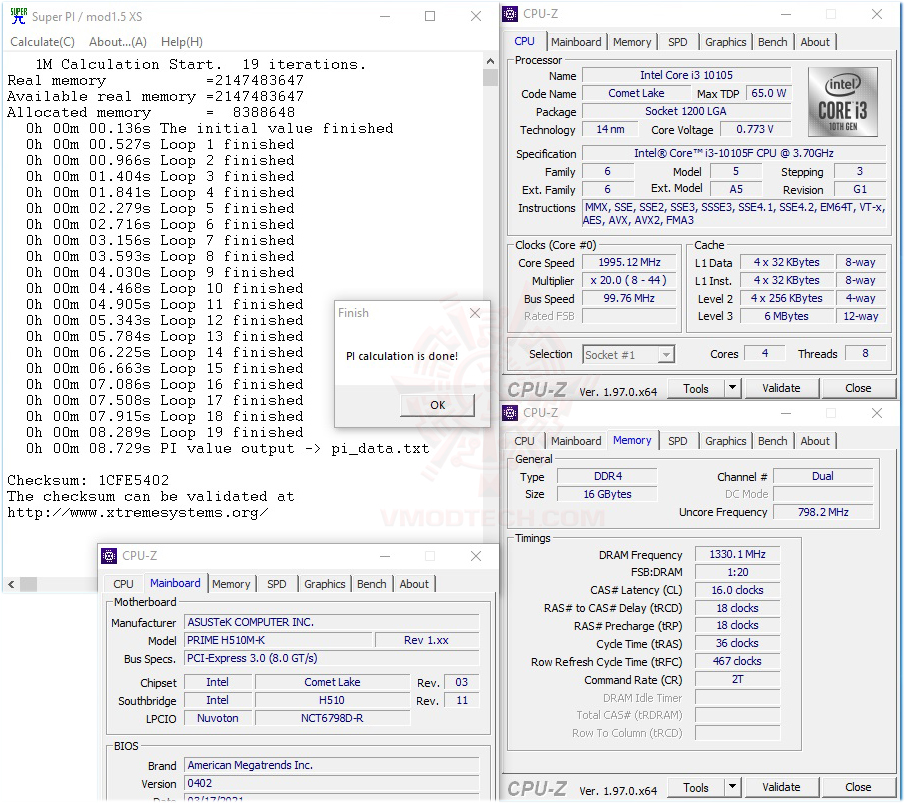Click the Super PI app icon in title bar
This screenshot has width=905, height=803.
(18, 16)
